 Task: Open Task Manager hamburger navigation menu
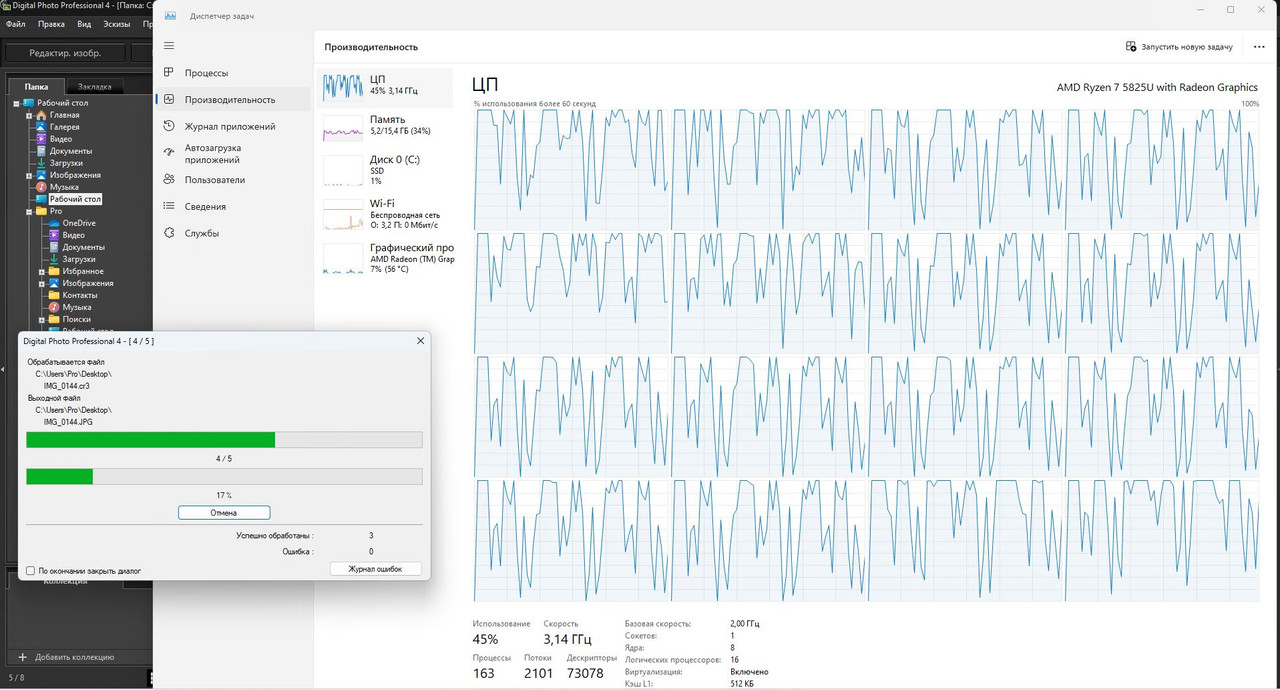[169, 46]
